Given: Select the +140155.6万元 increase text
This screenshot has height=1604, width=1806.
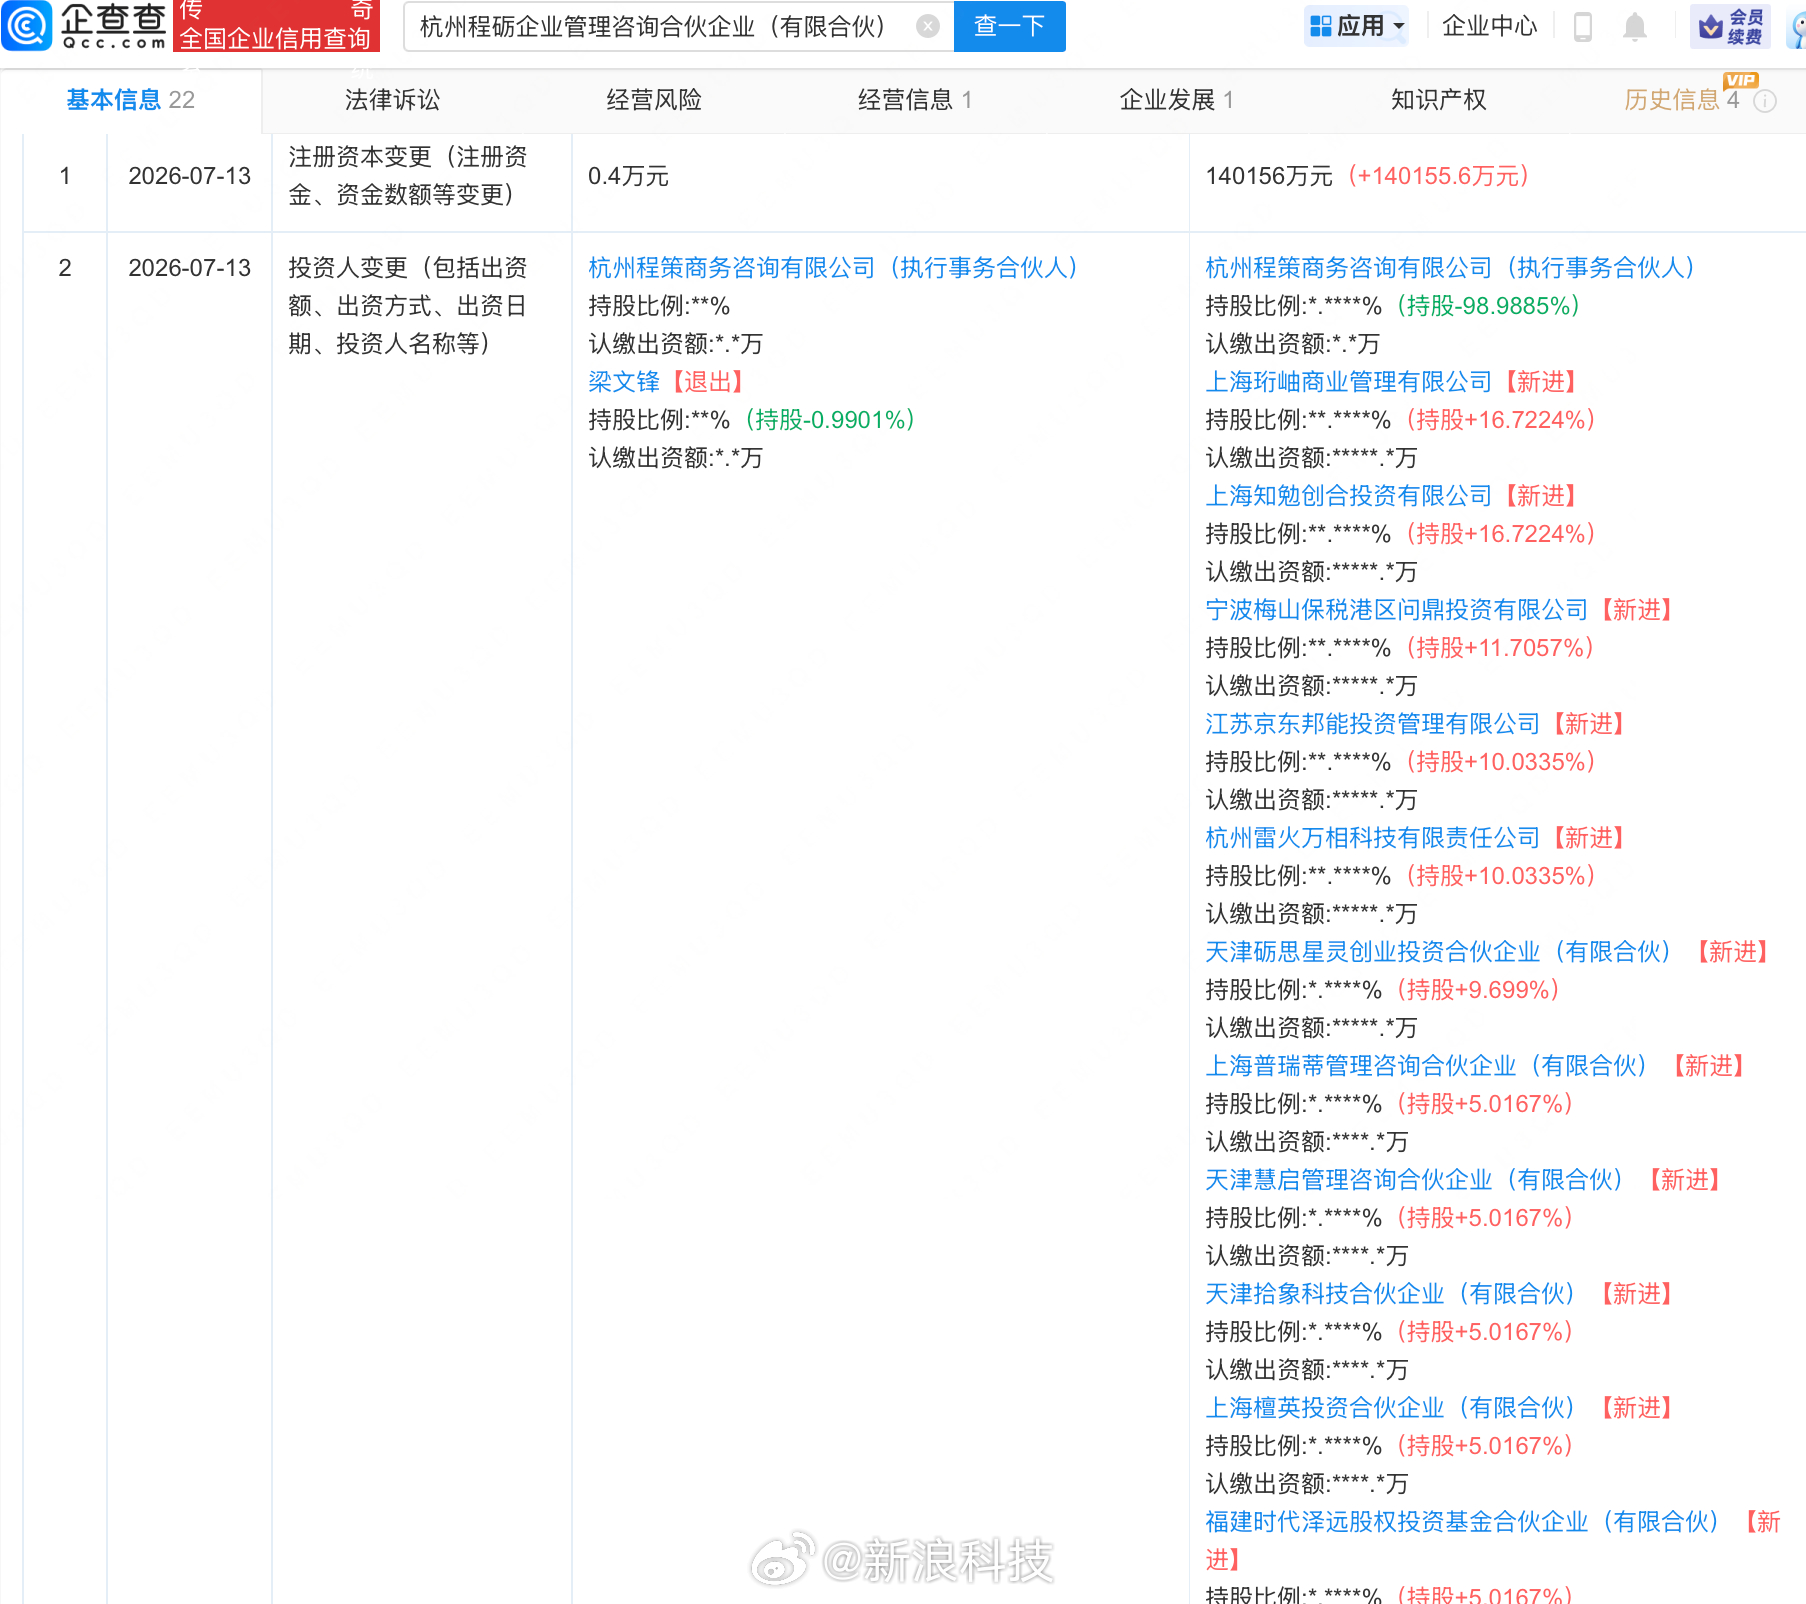Looking at the screenshot, I should coord(1438,176).
